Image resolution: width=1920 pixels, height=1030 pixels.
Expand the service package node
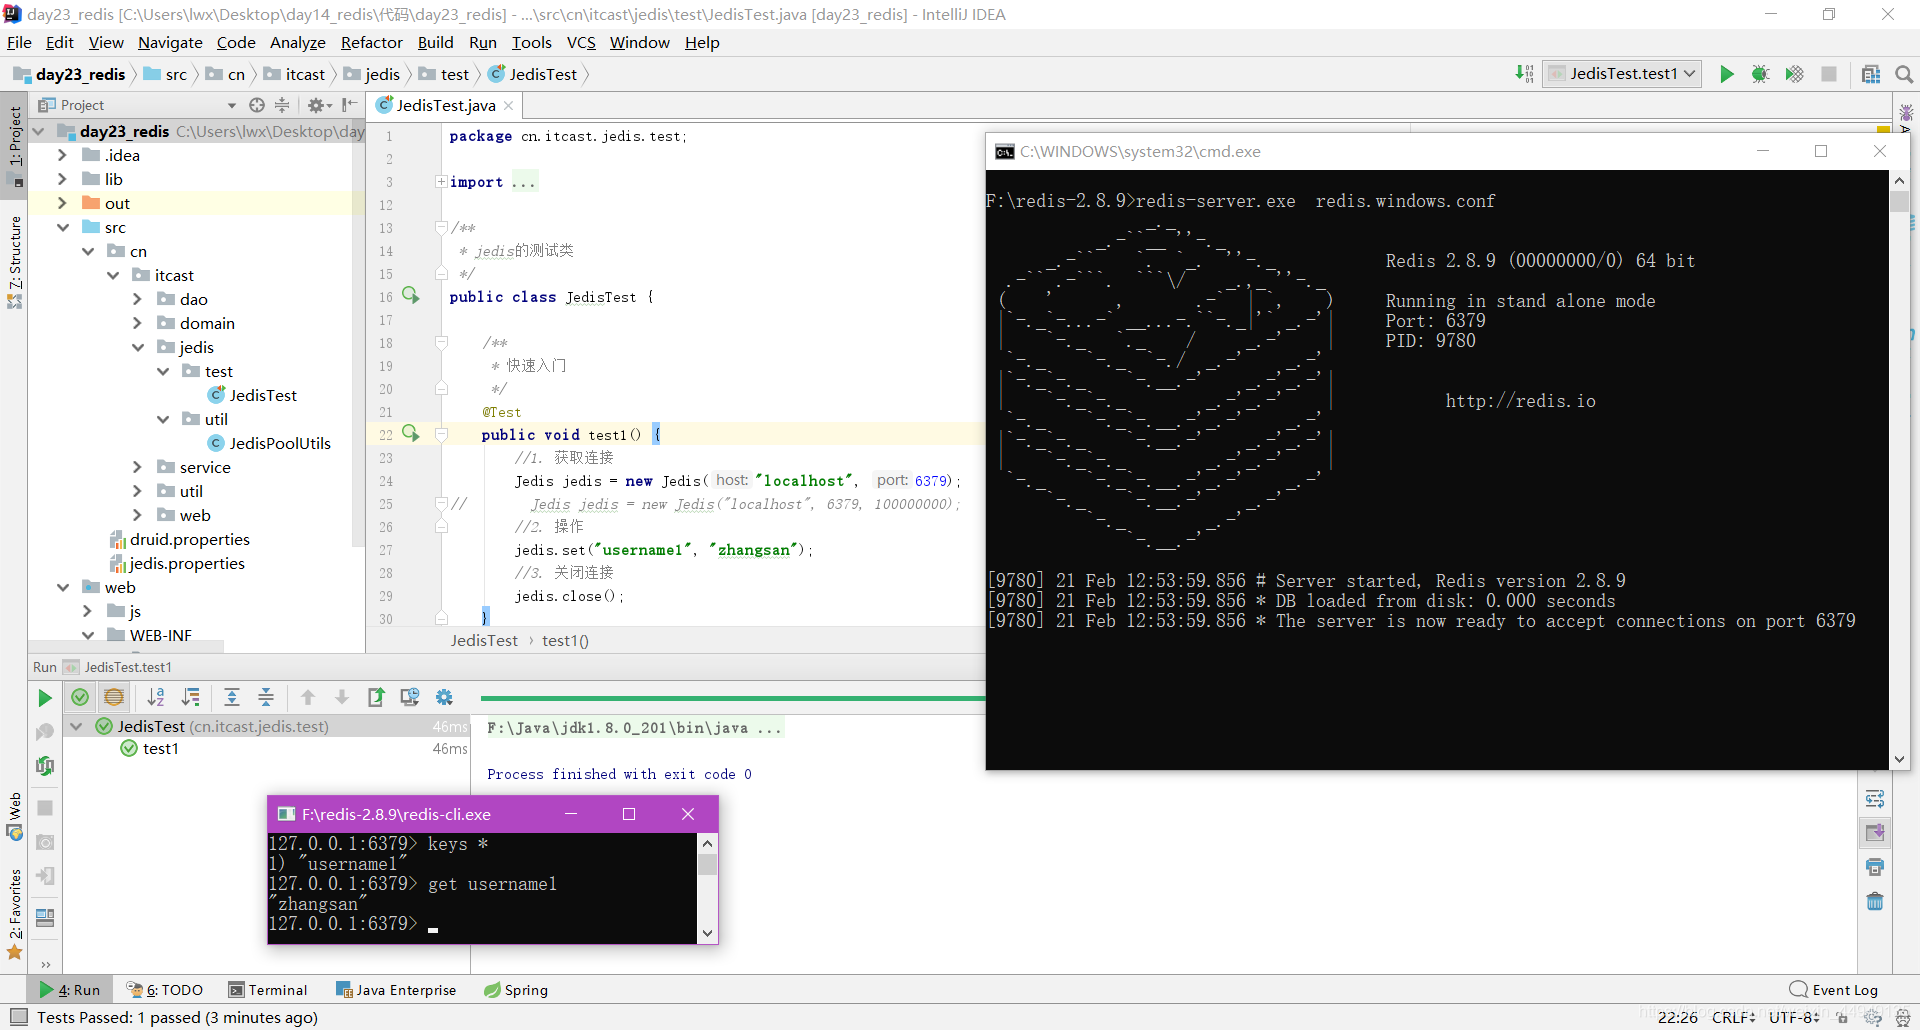pyautogui.click(x=138, y=467)
